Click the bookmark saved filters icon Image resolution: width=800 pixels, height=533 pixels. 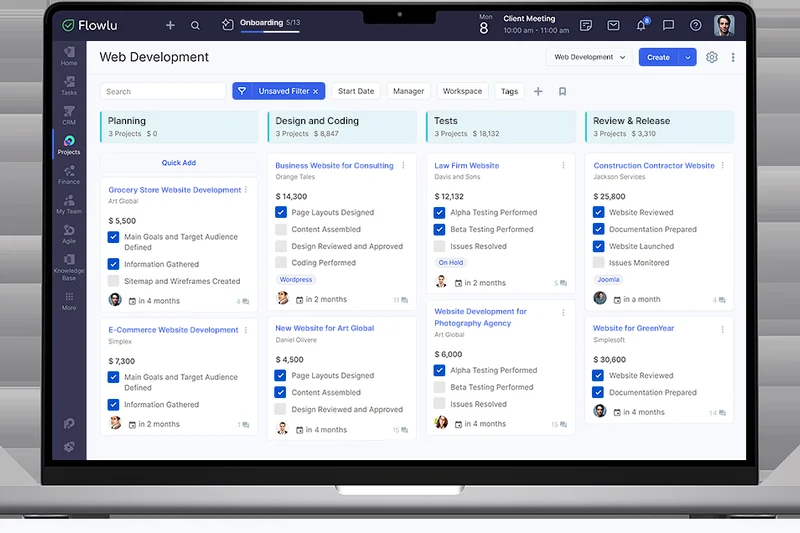(562, 91)
